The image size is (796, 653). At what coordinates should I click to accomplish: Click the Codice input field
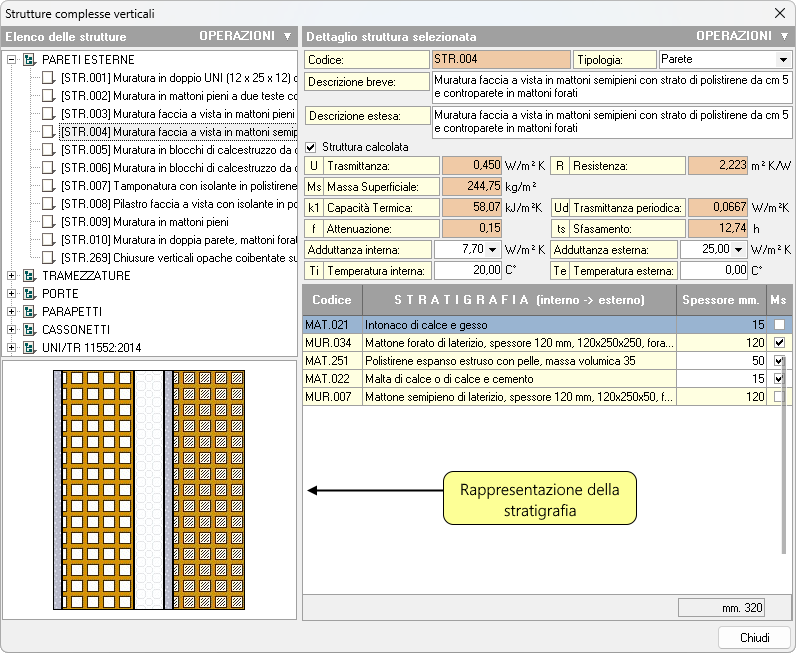point(501,60)
